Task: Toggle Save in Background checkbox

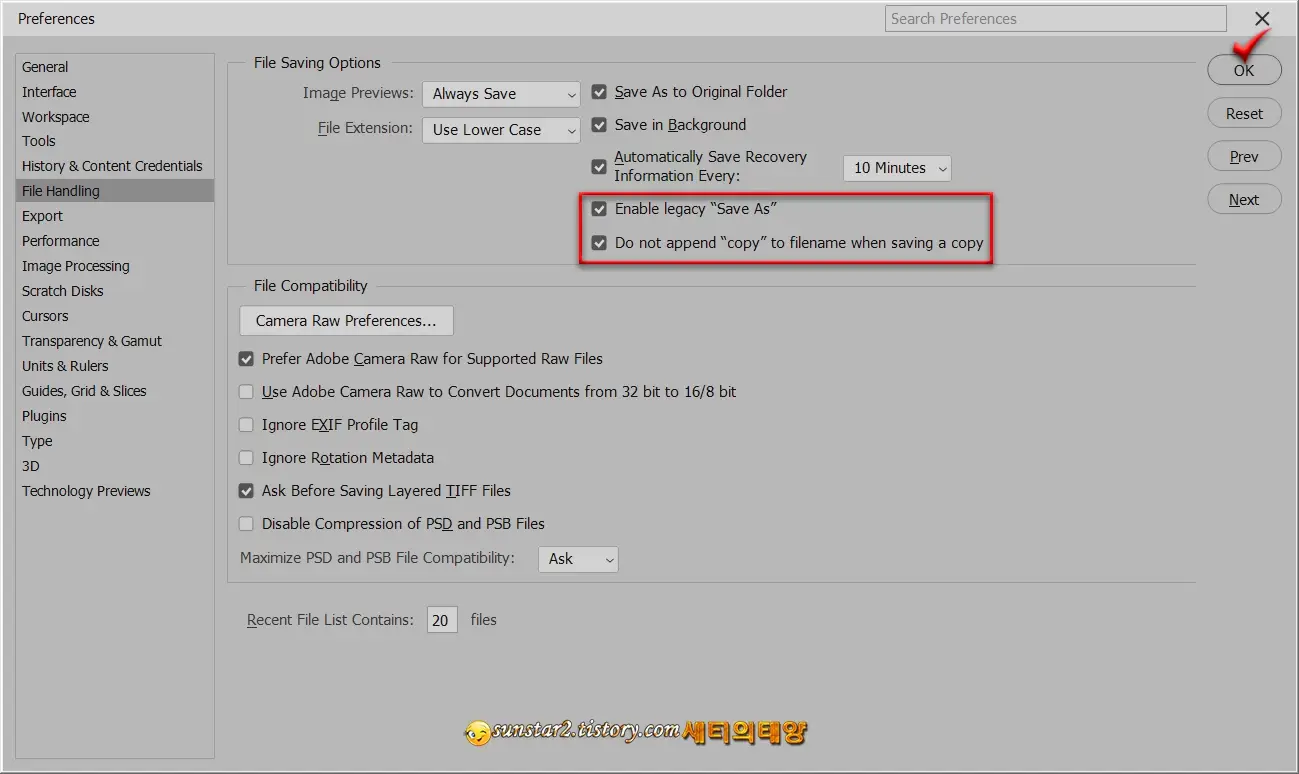Action: pos(599,125)
